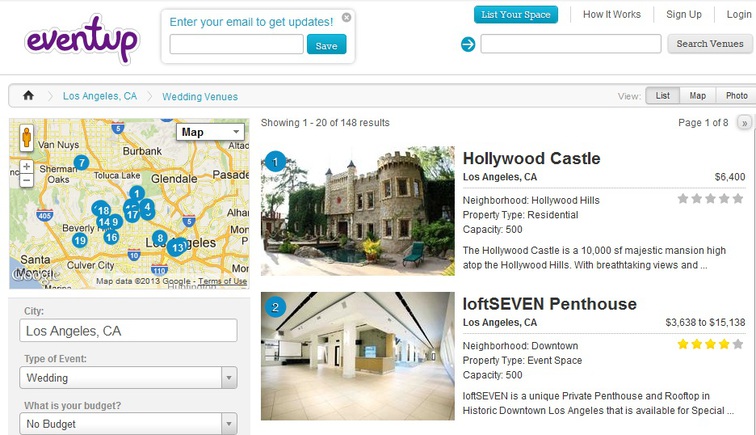The height and width of the screenshot is (435, 756).
Task: Click the City input field
Action: [x=128, y=331]
